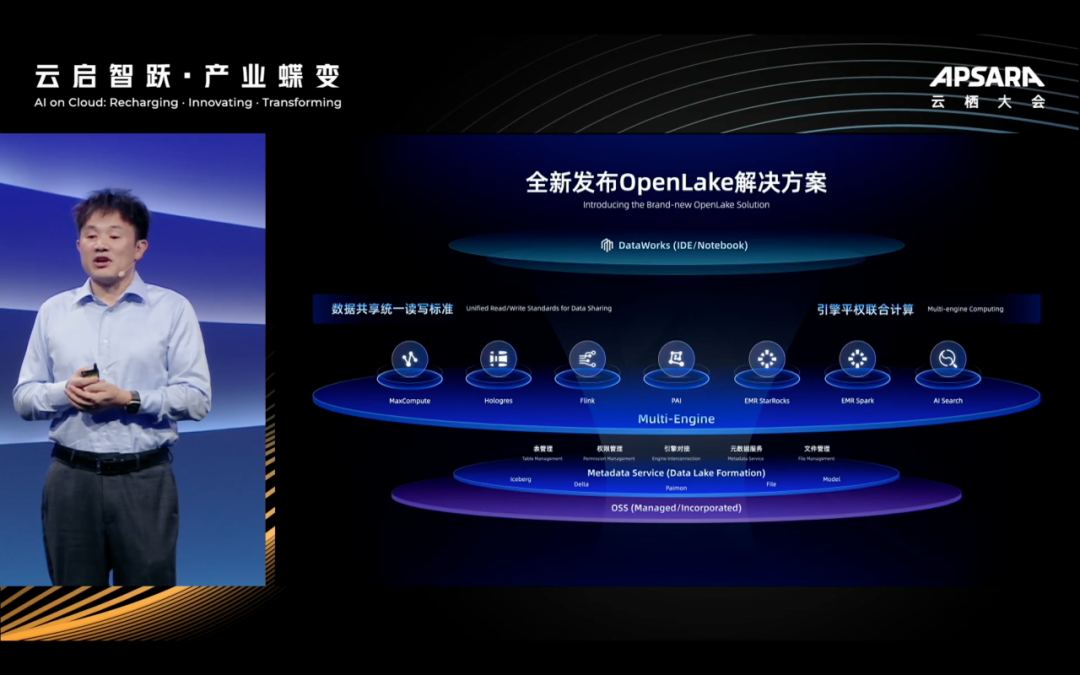The height and width of the screenshot is (675, 1080).
Task: Click the "全新发布OpenLake解决方案" slide title
Action: pos(676,183)
